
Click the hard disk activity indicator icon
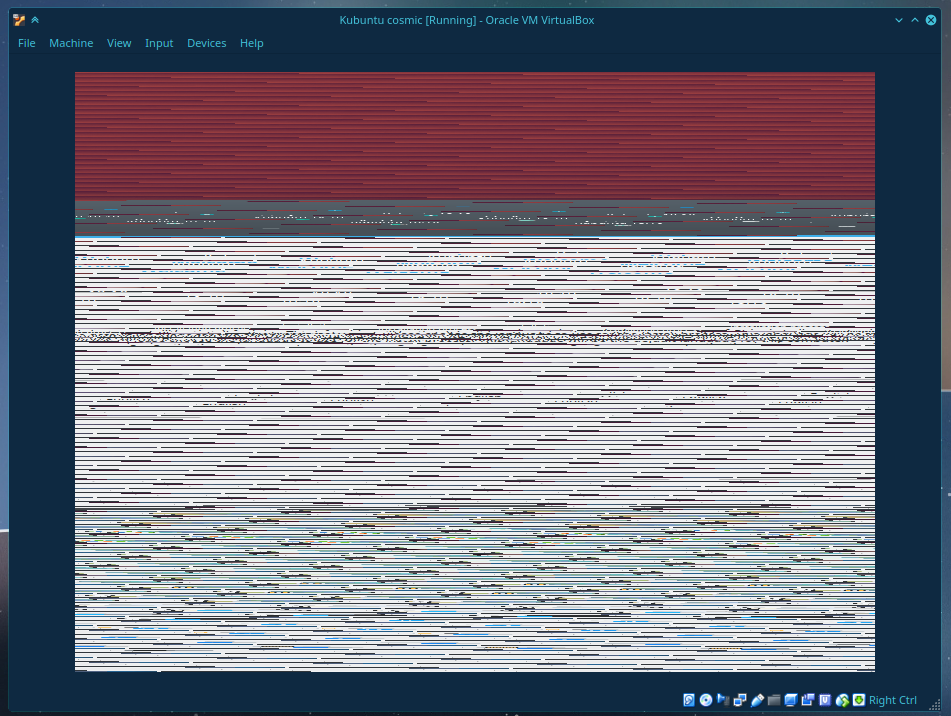[689, 700]
